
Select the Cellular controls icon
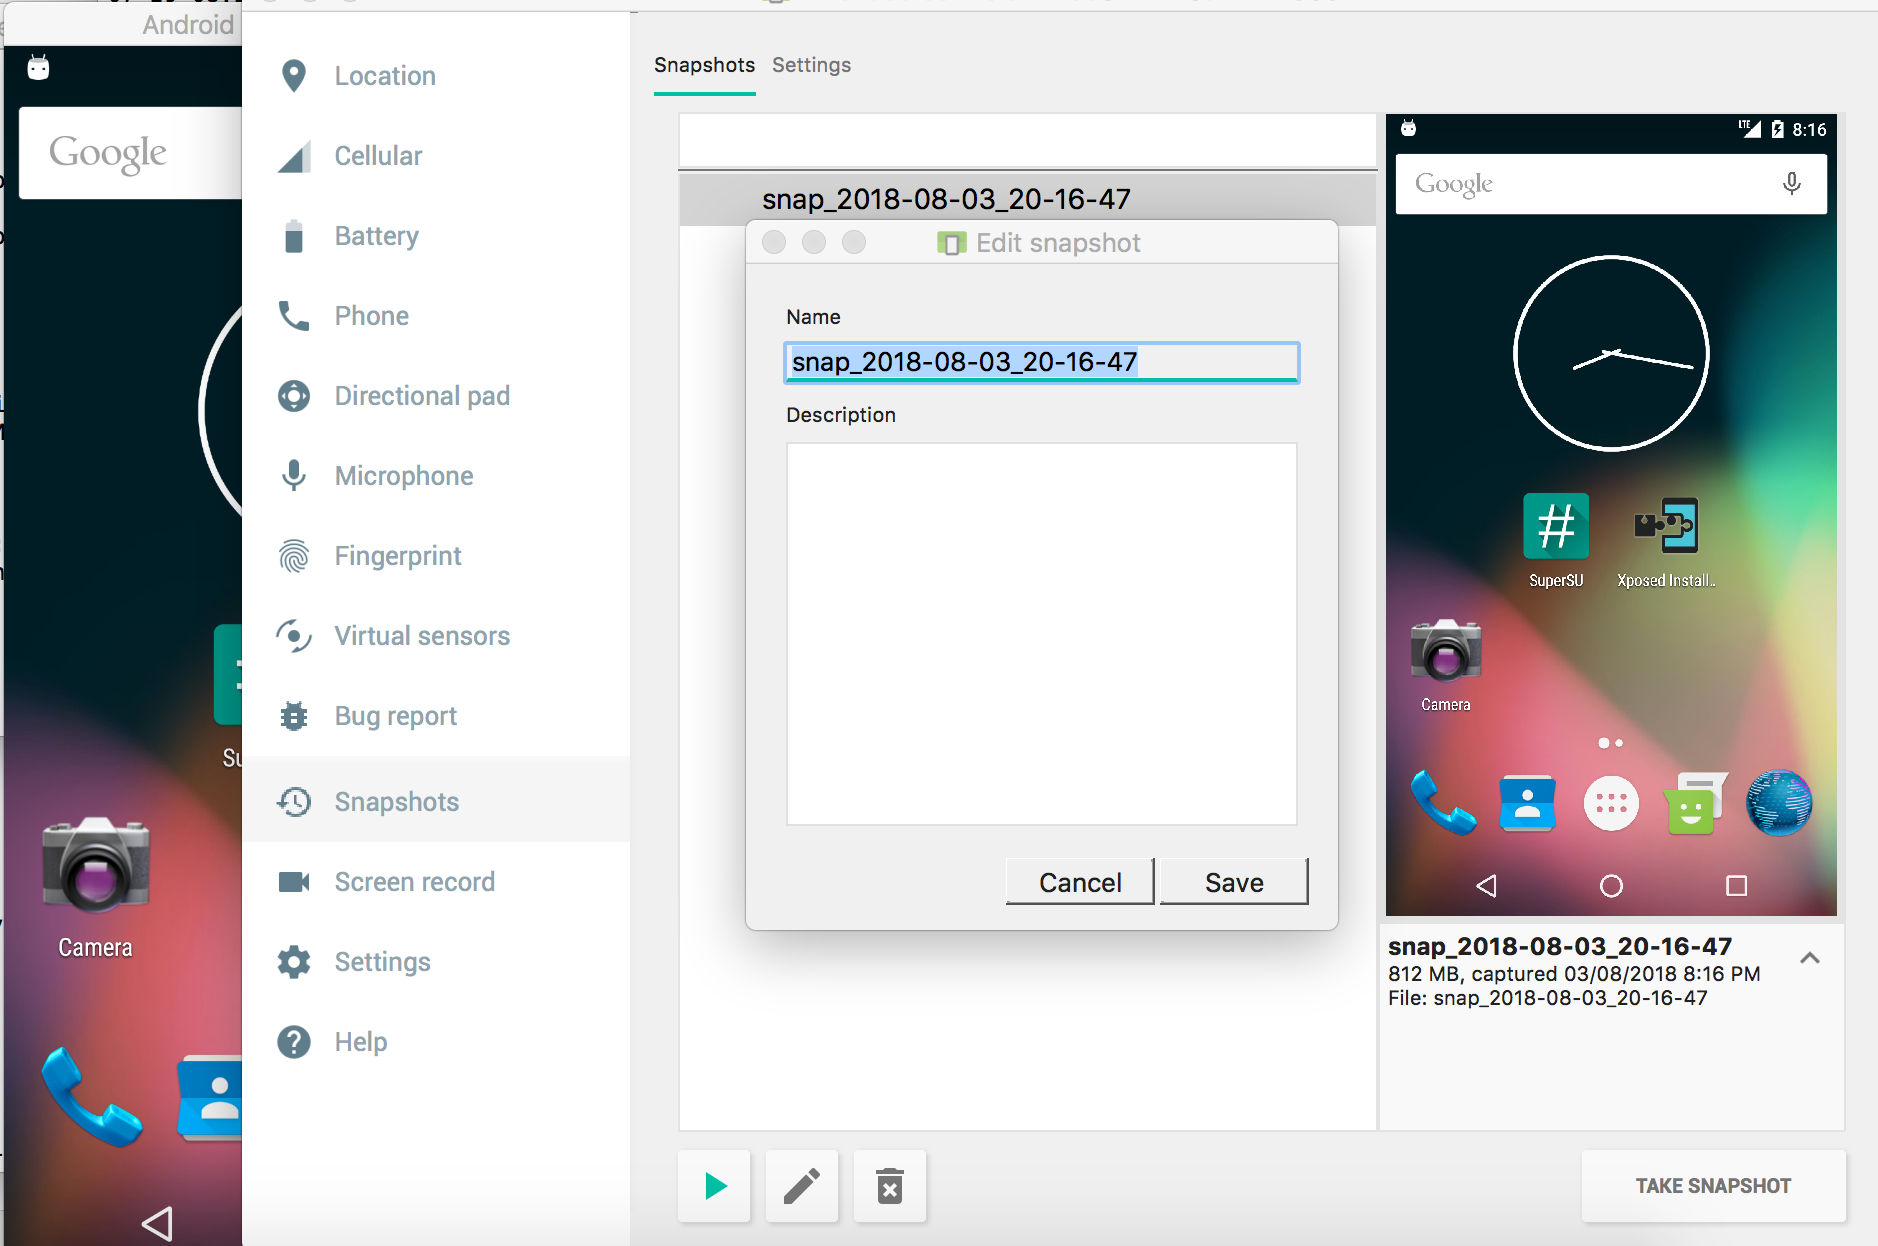click(377, 155)
